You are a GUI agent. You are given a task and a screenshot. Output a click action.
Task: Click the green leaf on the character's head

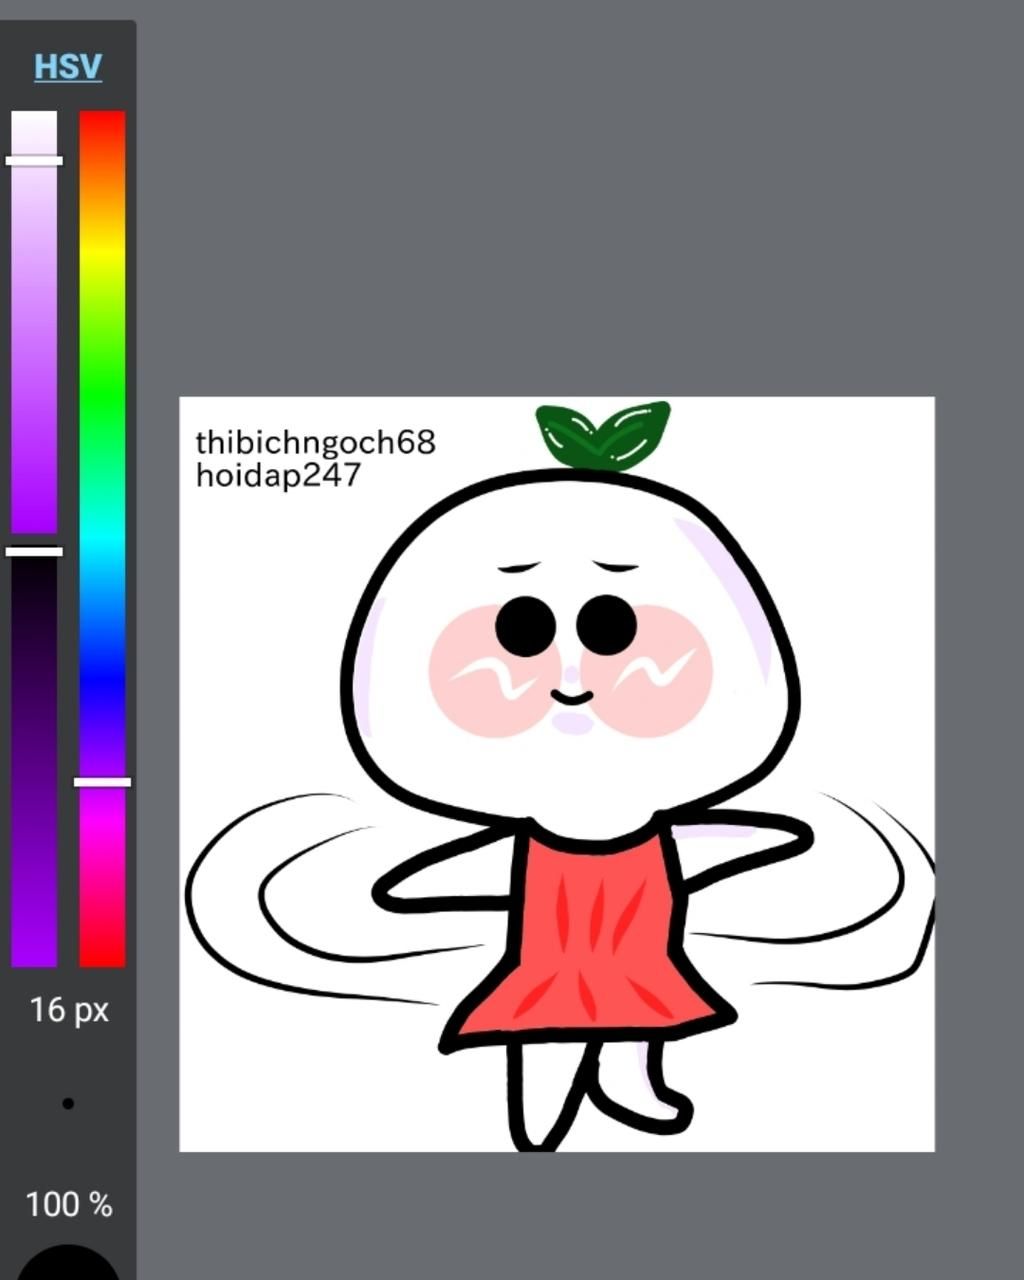click(603, 435)
